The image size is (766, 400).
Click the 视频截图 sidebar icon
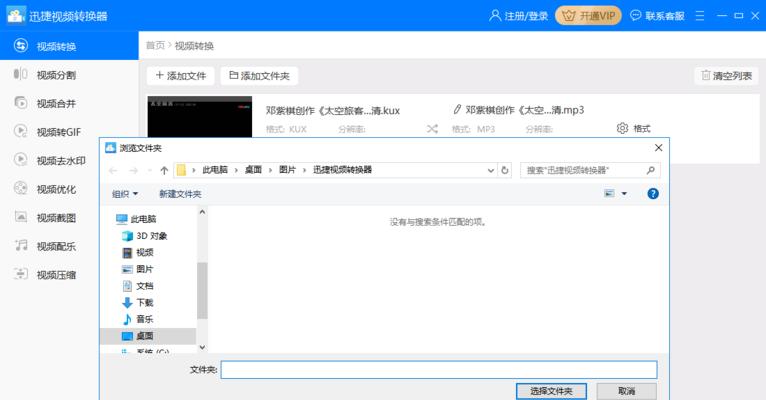(21, 217)
